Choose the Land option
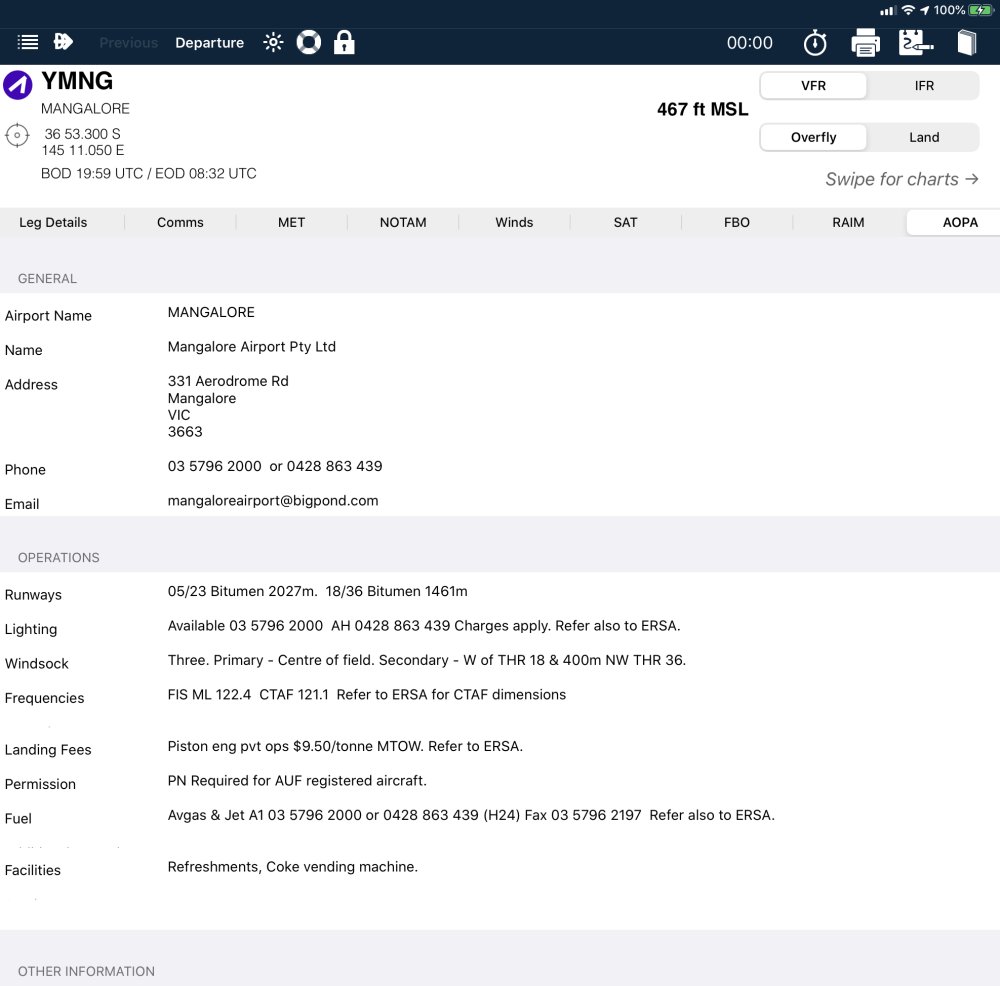Viewport: 1000px width, 986px height. tap(924, 137)
